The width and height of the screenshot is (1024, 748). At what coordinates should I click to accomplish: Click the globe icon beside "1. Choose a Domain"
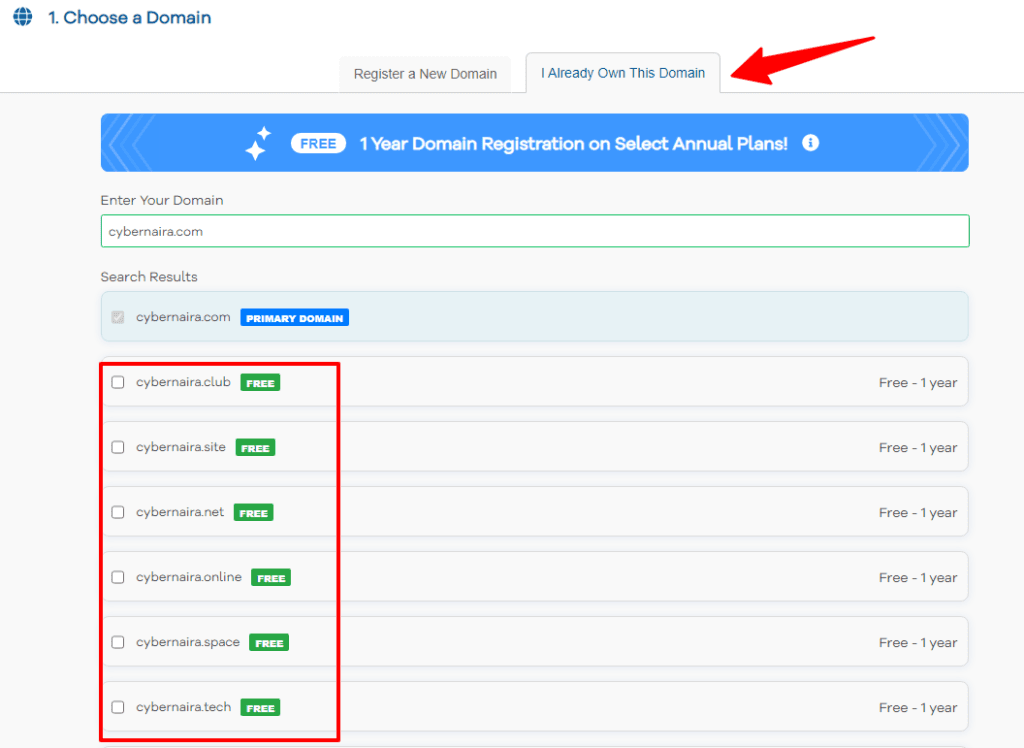pyautogui.click(x=21, y=17)
